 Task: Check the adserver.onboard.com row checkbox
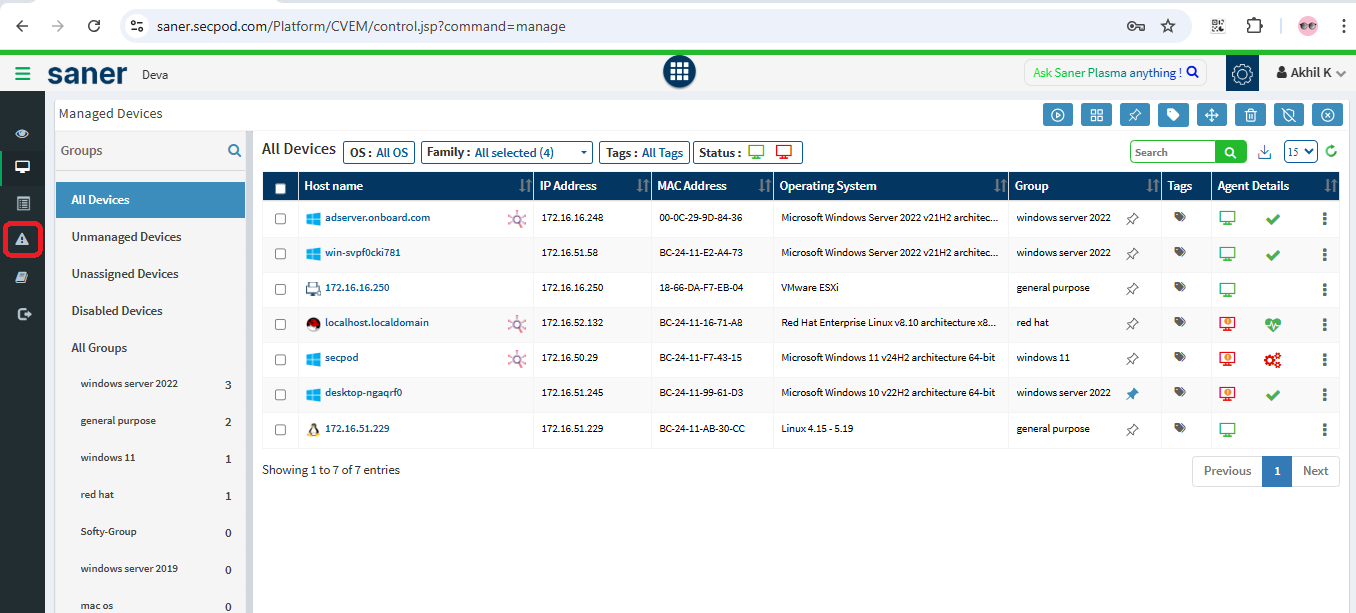(x=280, y=218)
